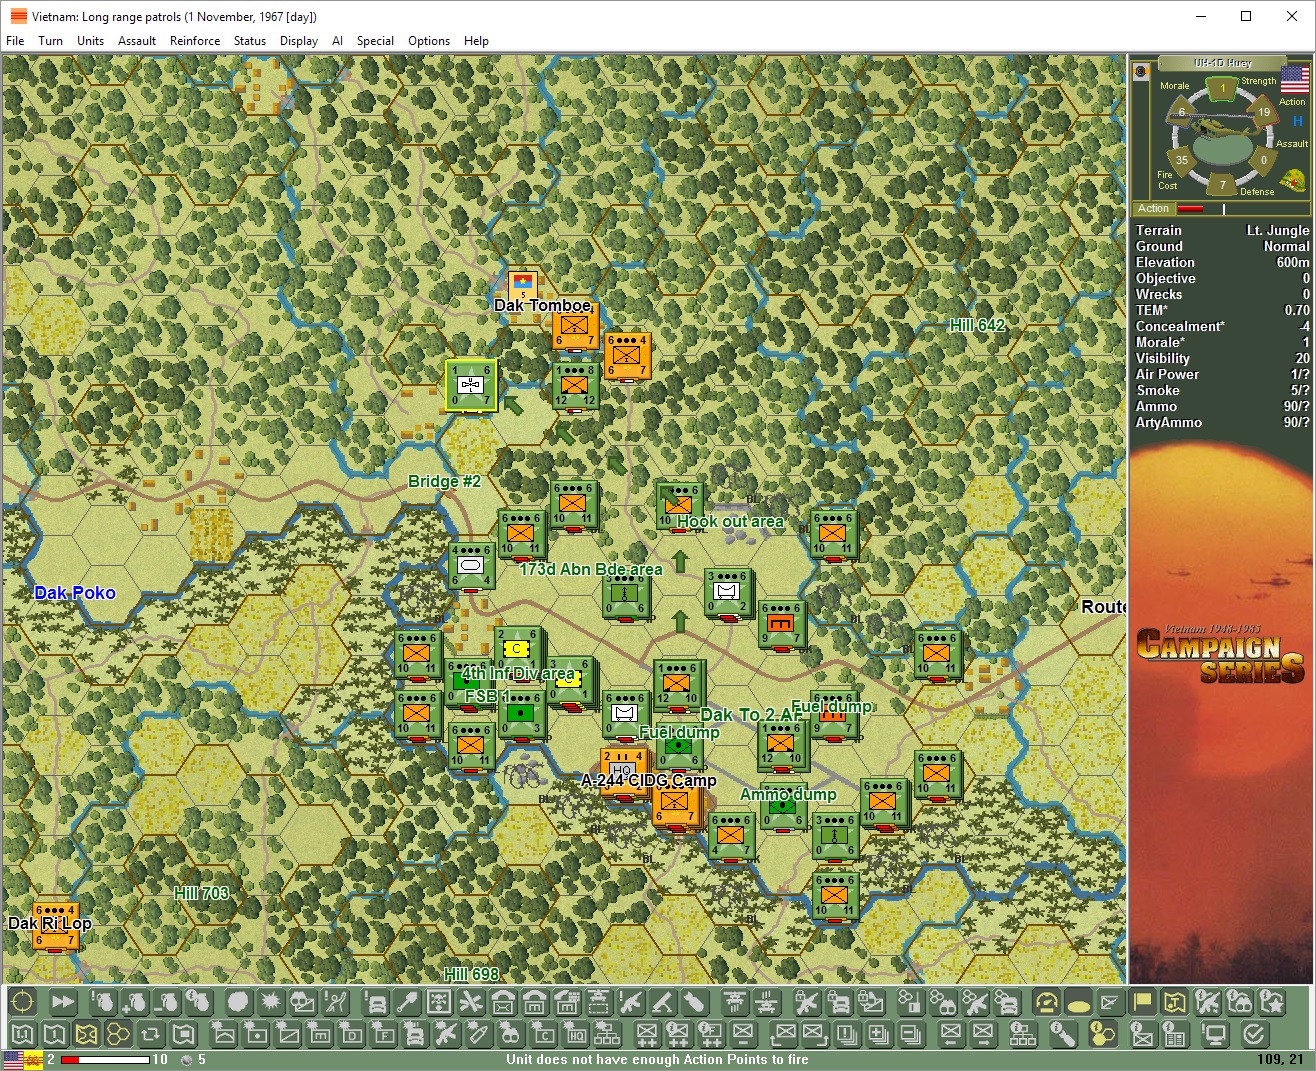Viewport: 1316px width, 1071px height.
Task: Click the red progress bar in status bar
Action: 105,1059
